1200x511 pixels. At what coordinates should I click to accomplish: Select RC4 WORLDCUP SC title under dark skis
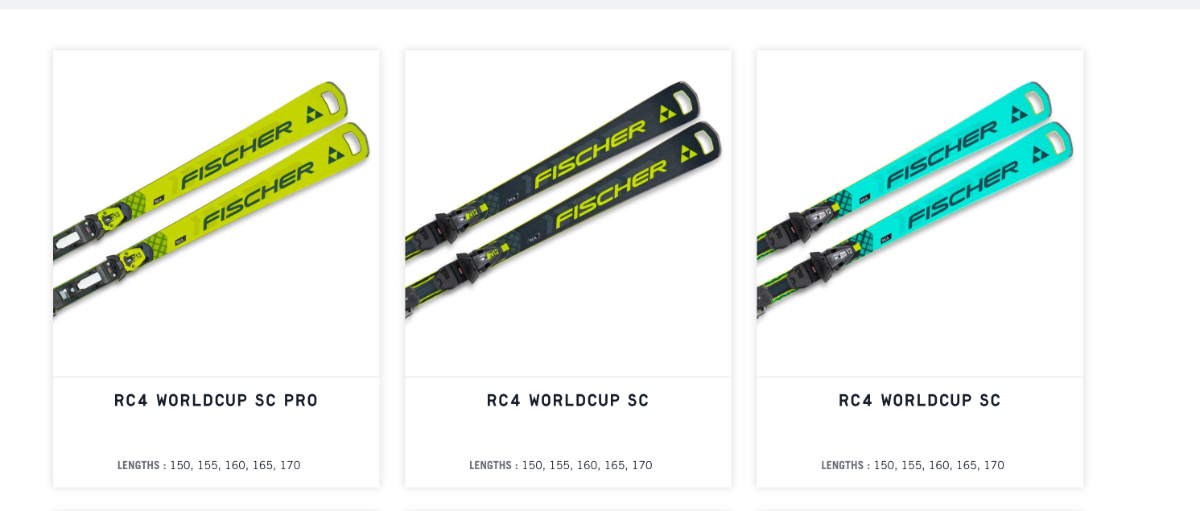[568, 401]
